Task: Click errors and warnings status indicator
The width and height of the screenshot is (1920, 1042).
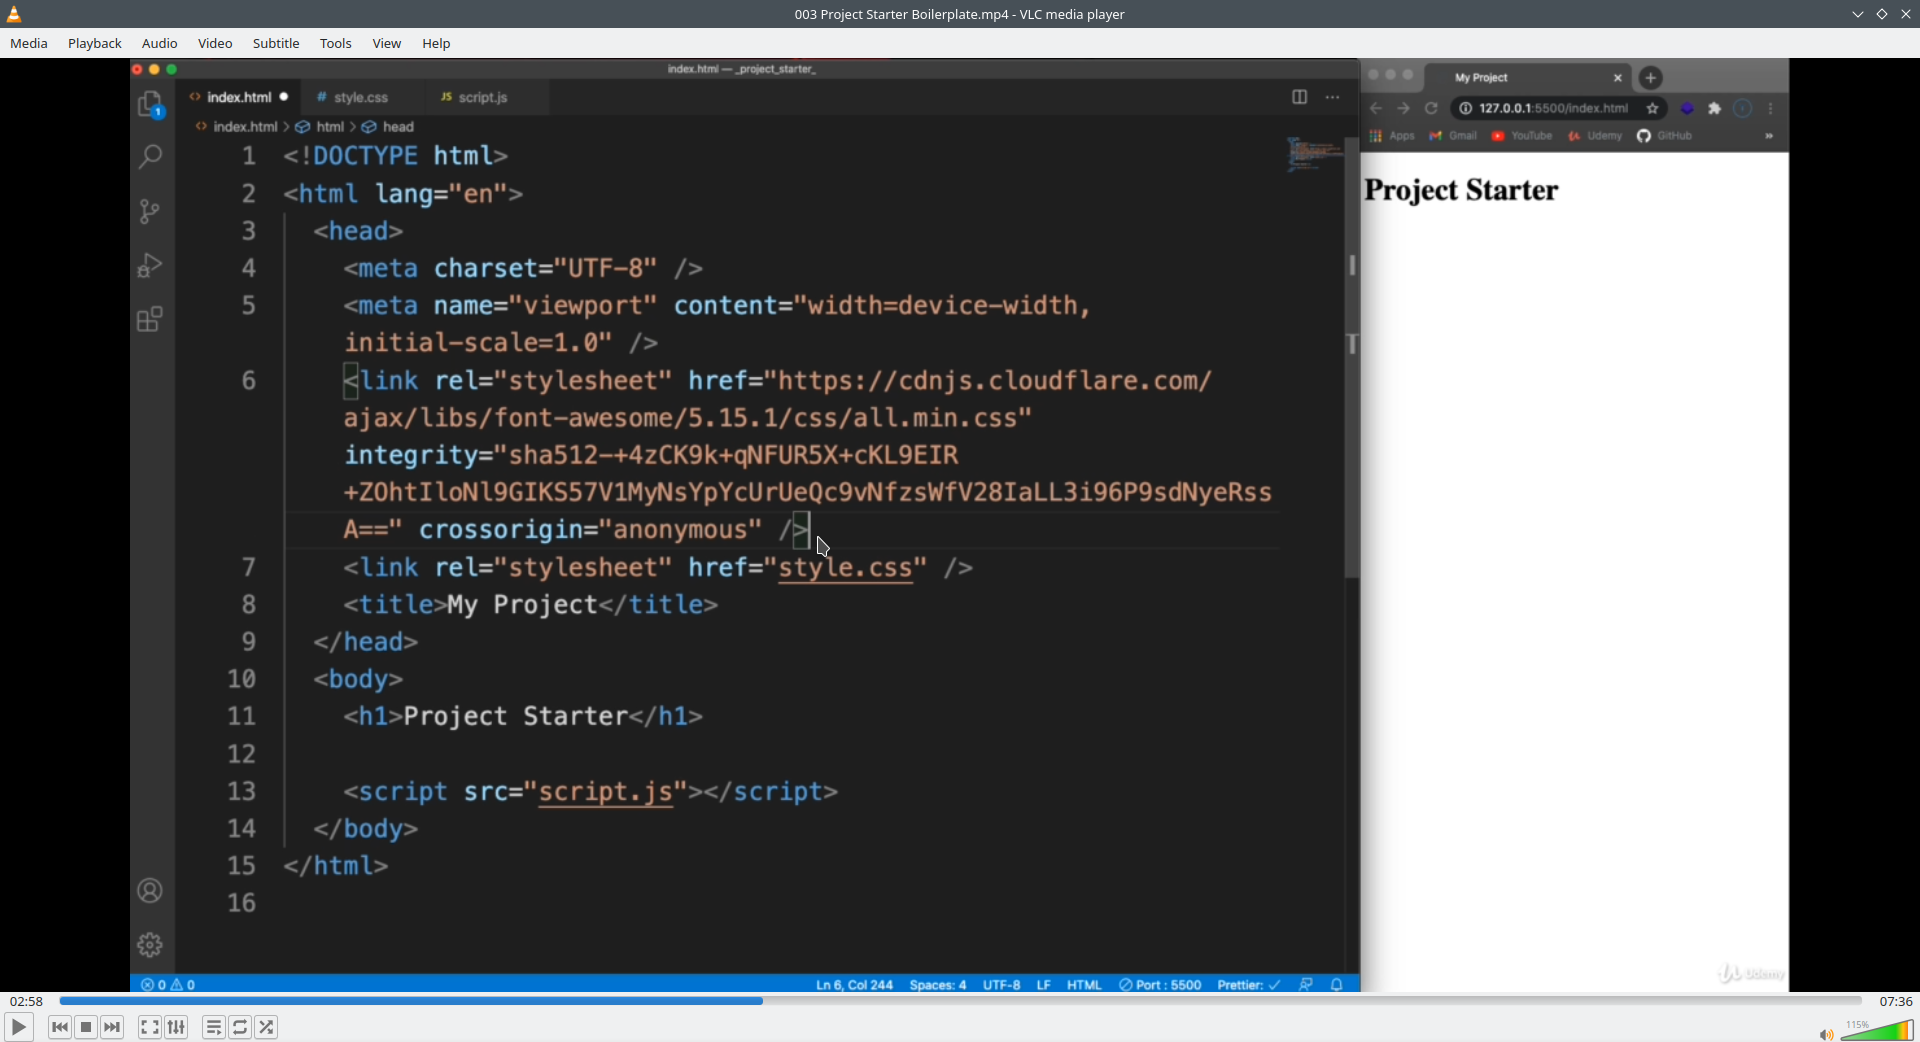Action: pos(168,985)
